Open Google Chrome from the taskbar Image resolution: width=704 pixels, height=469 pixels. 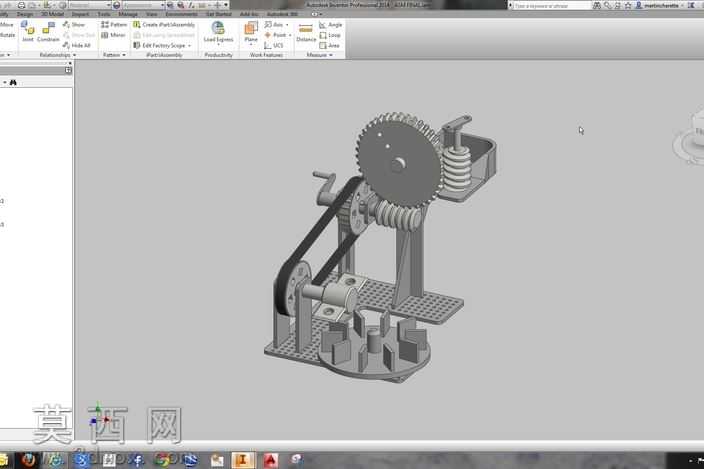[162, 460]
